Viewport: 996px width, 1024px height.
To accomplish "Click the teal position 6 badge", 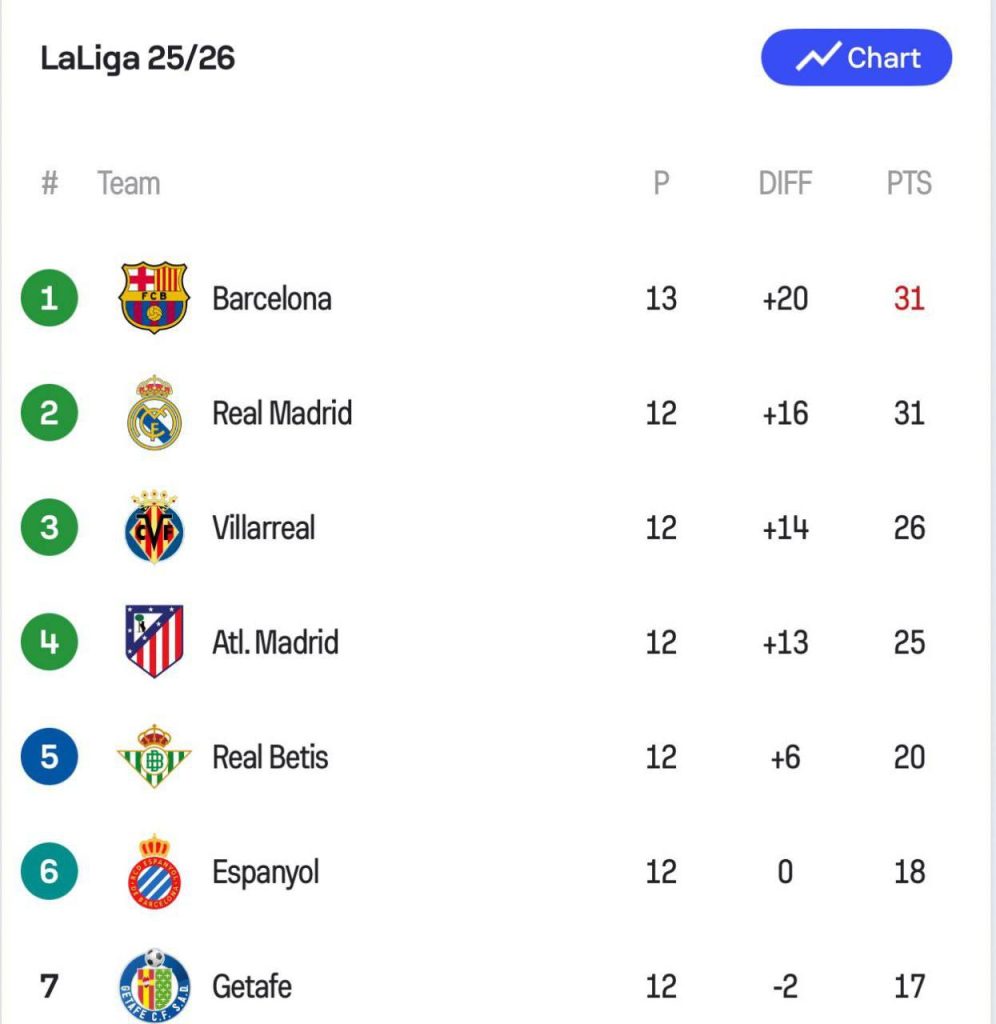I will (48, 871).
